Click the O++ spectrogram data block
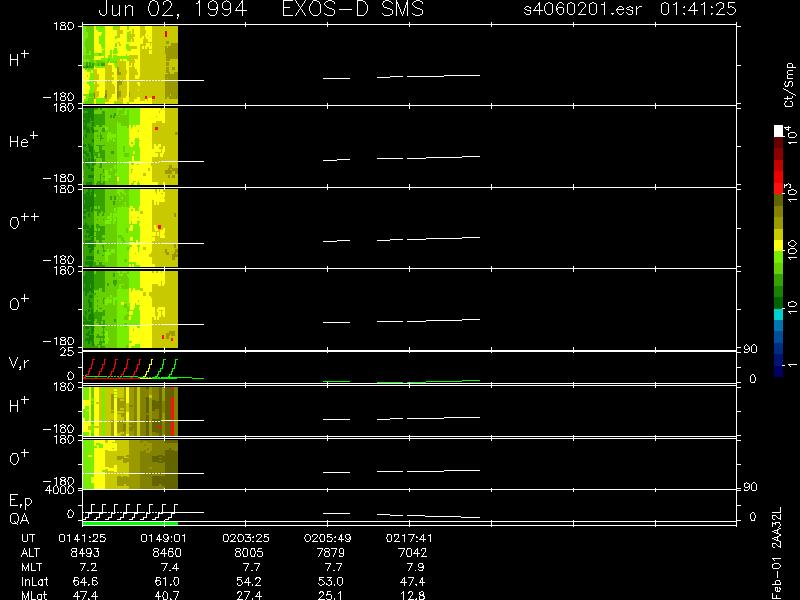This screenshot has width=800, height=600. tap(130, 228)
